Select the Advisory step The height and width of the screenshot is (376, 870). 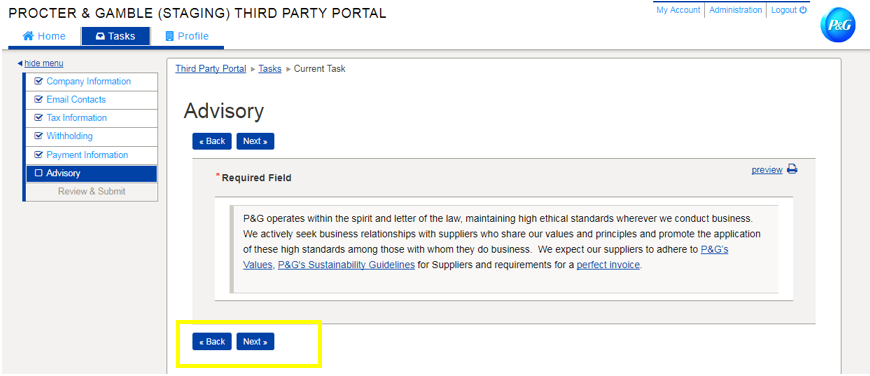point(92,173)
